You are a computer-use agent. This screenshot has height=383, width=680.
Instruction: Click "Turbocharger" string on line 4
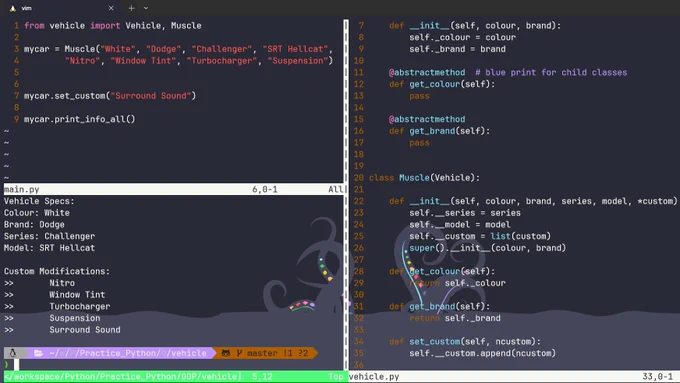pos(222,61)
